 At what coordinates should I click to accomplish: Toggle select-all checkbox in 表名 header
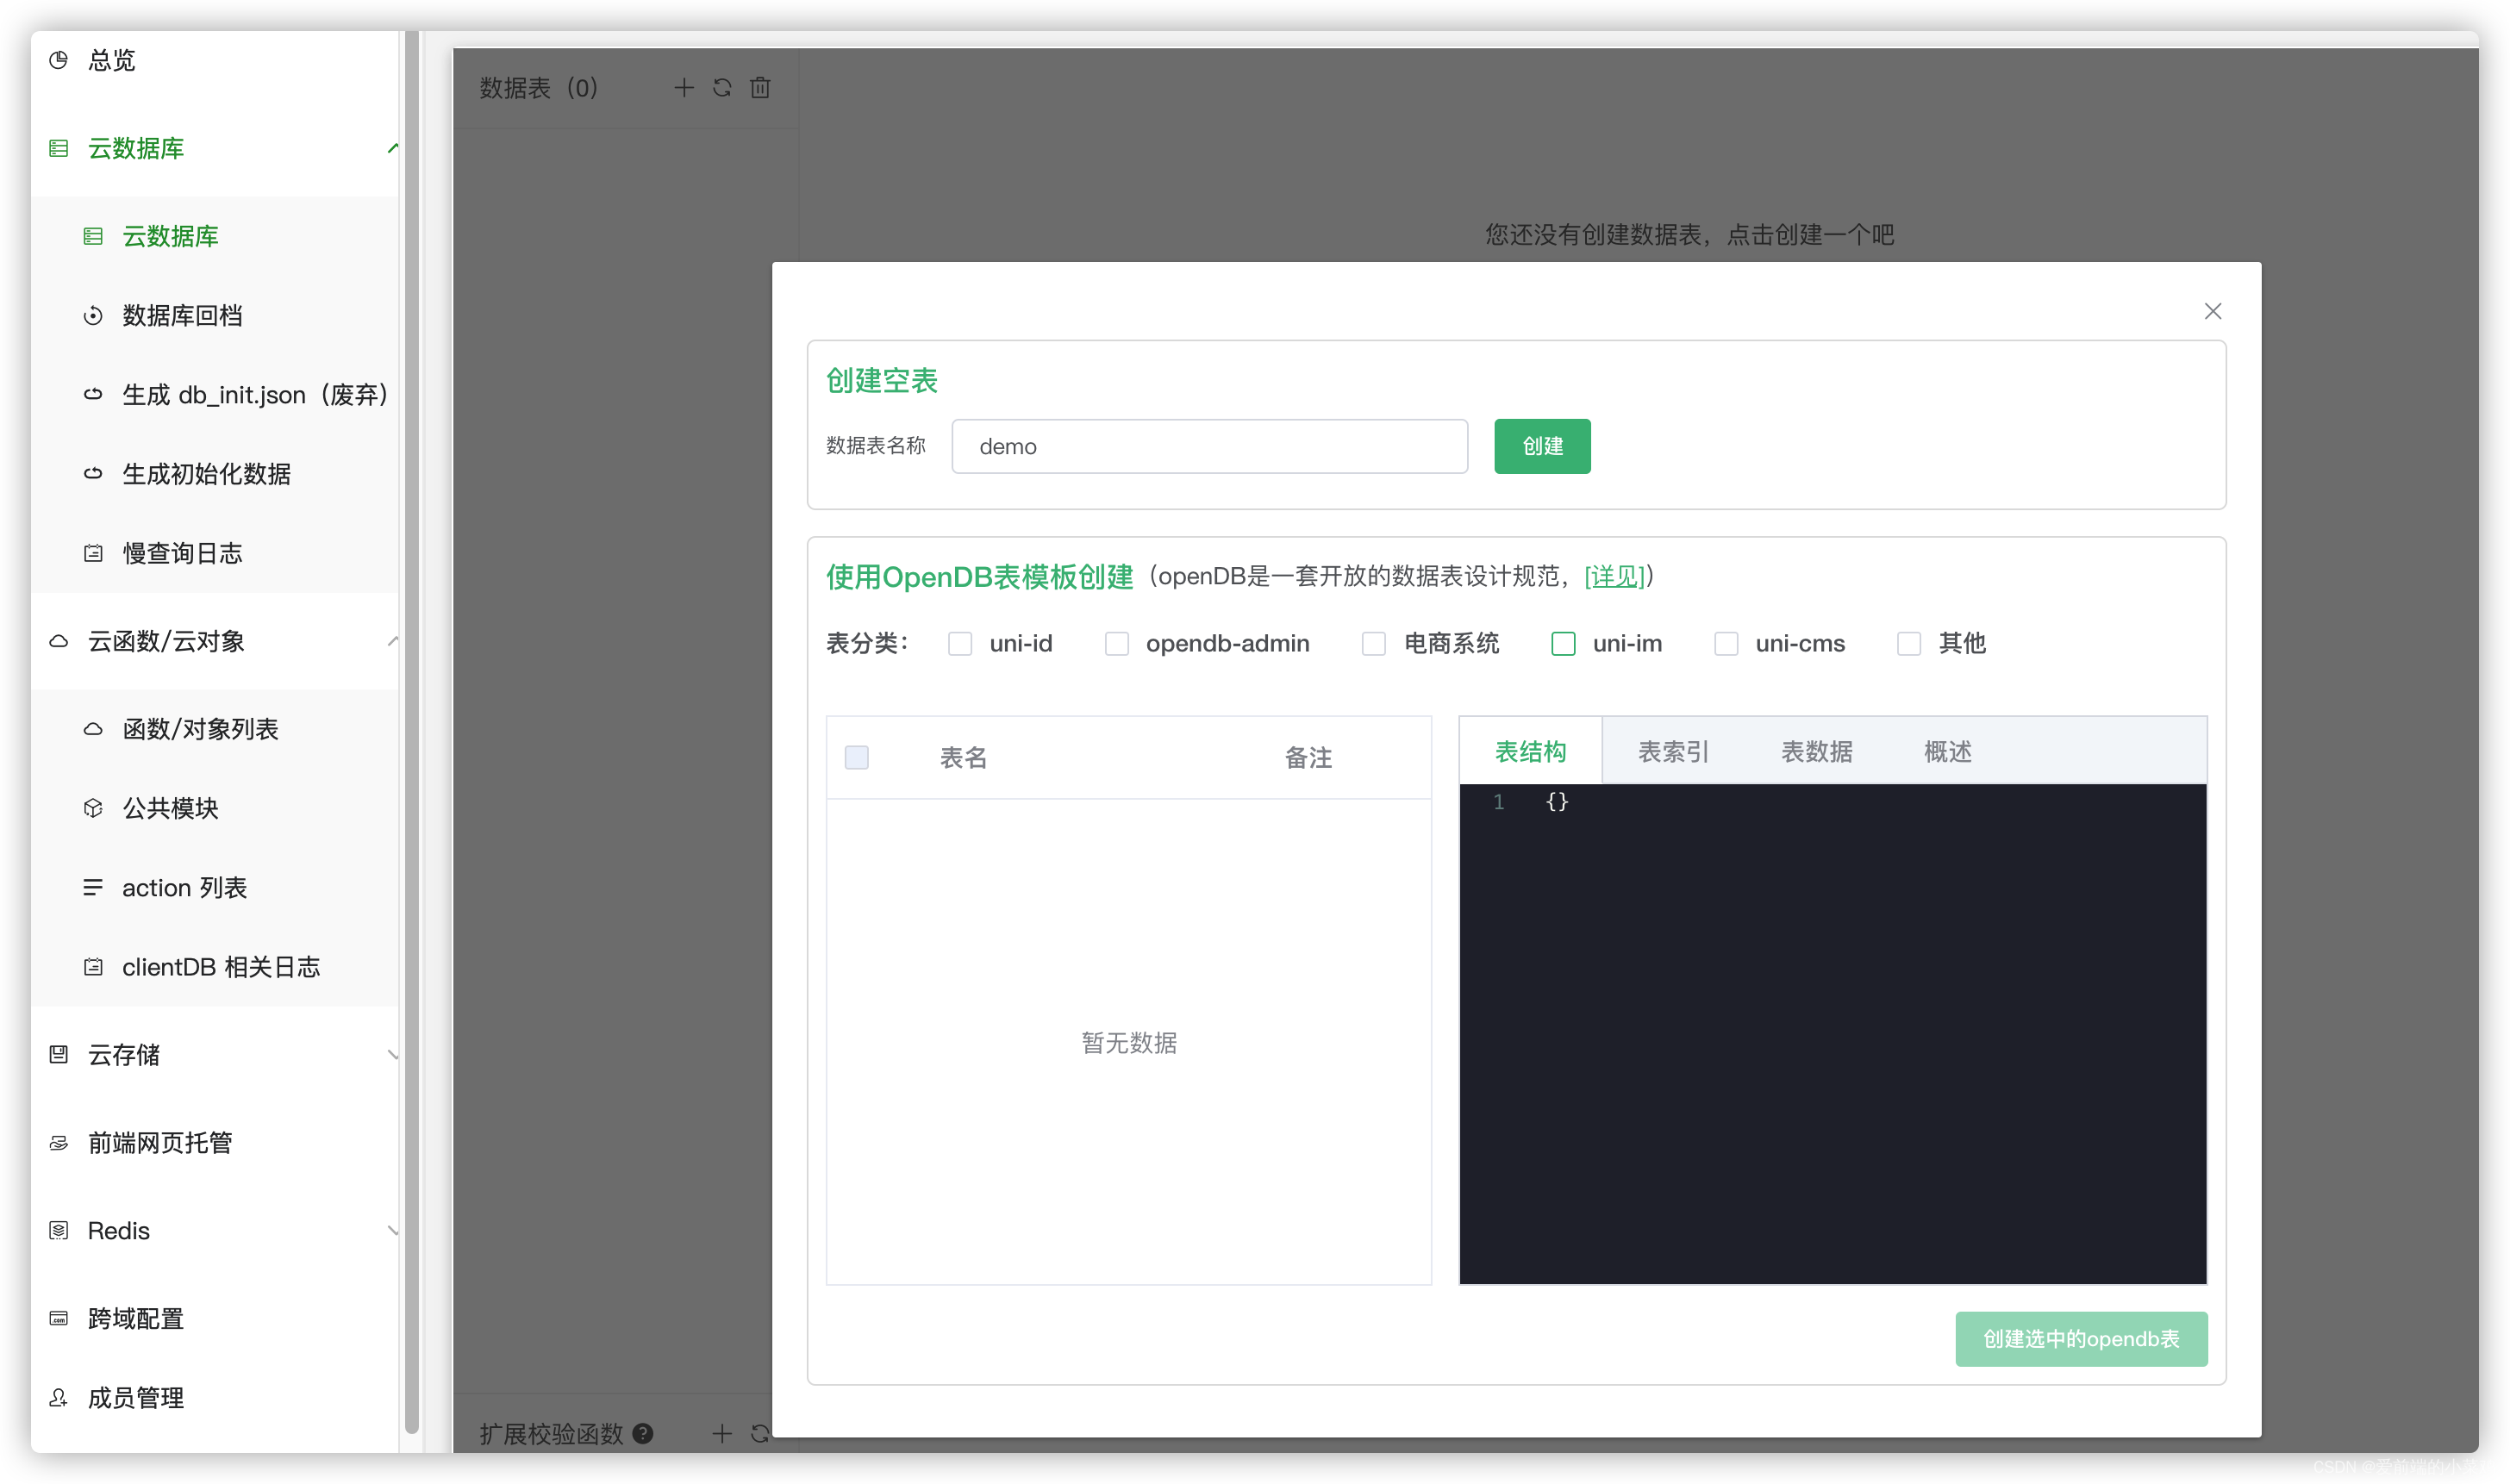857,757
